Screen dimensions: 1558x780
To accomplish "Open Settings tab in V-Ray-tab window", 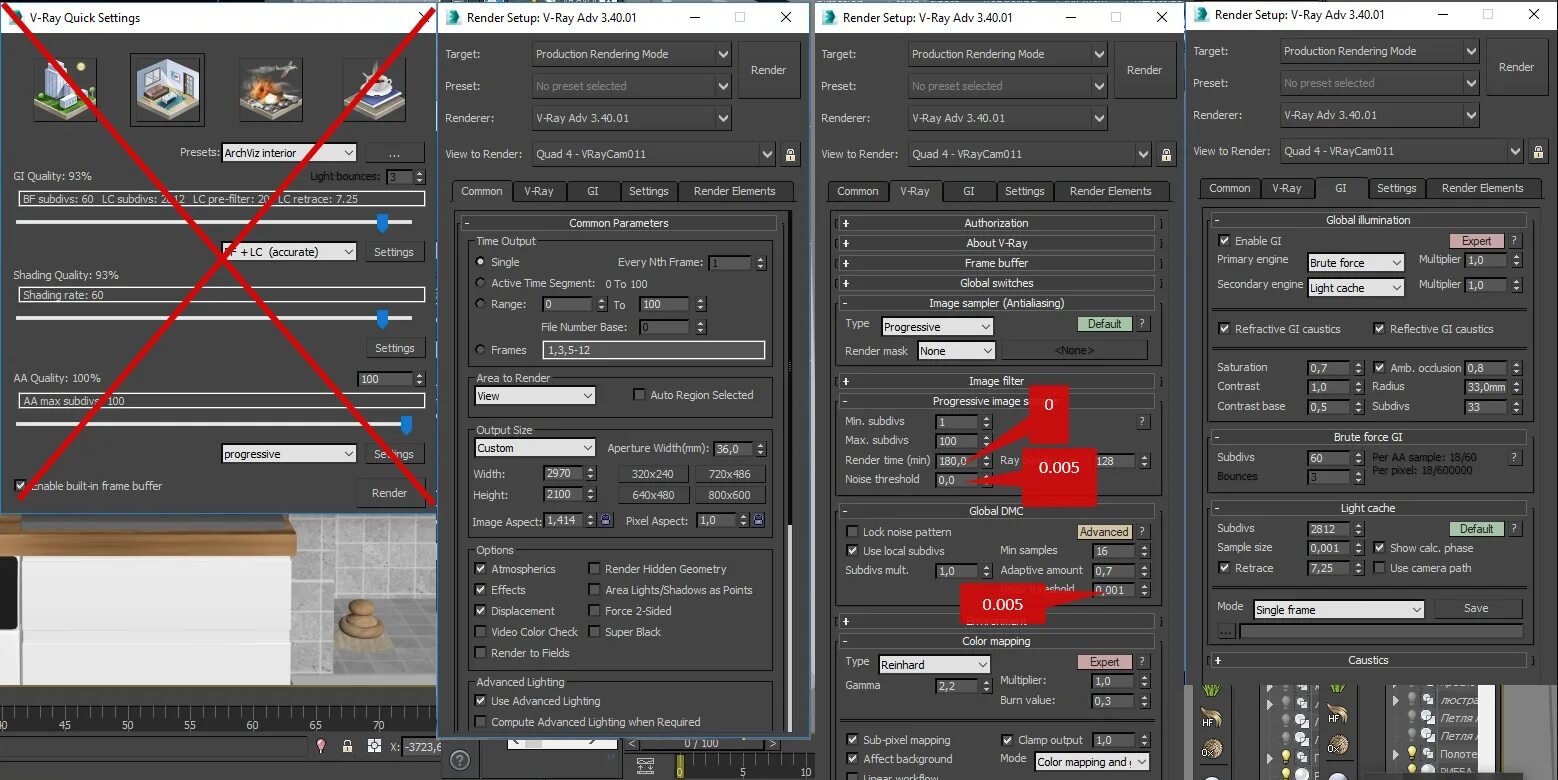I will pyautogui.click(x=1025, y=191).
